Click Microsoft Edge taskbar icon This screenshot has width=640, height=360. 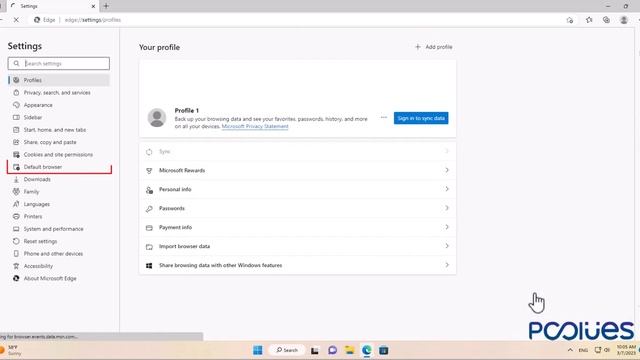(367, 350)
